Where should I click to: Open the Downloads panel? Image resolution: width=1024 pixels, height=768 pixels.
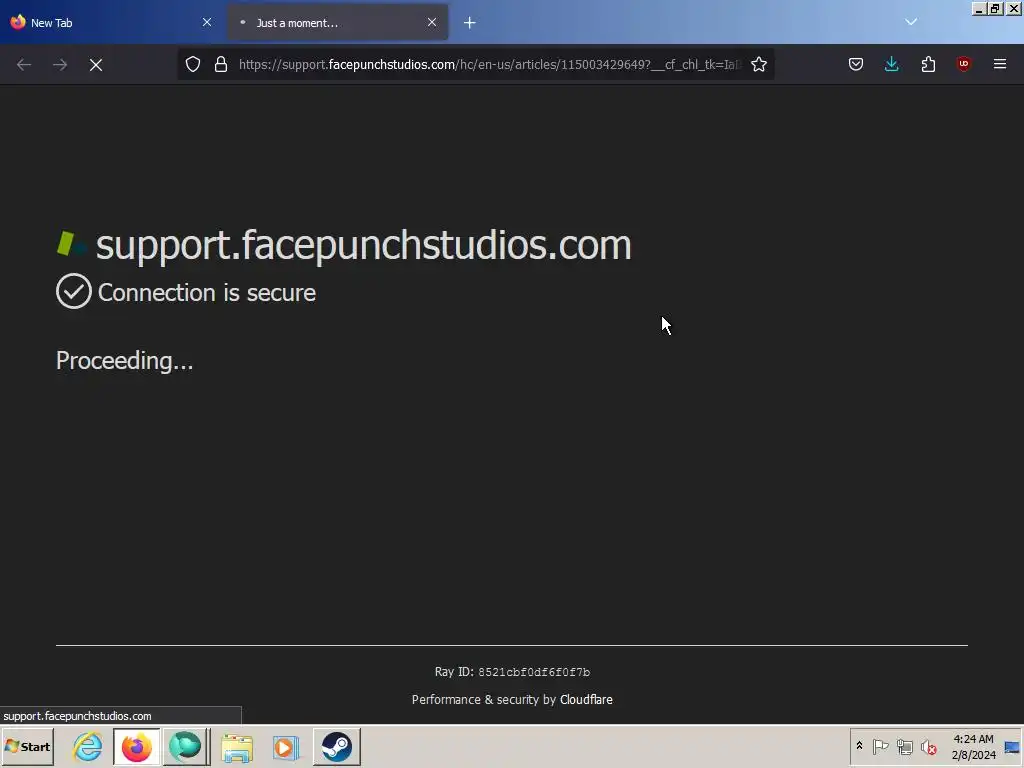[x=891, y=64]
